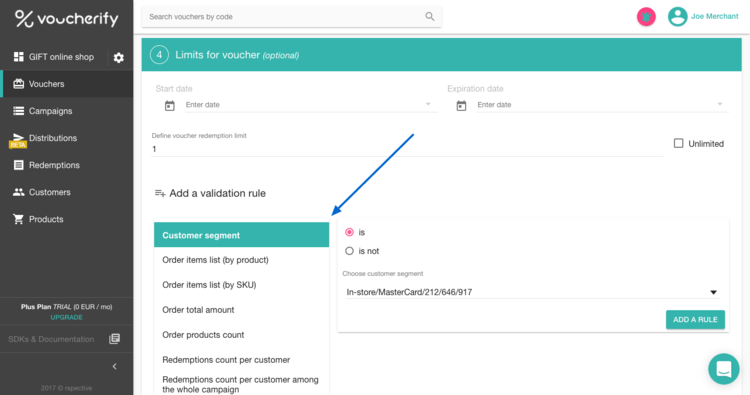Enable the Unlimited checkbox
This screenshot has width=750, height=395.
point(678,143)
